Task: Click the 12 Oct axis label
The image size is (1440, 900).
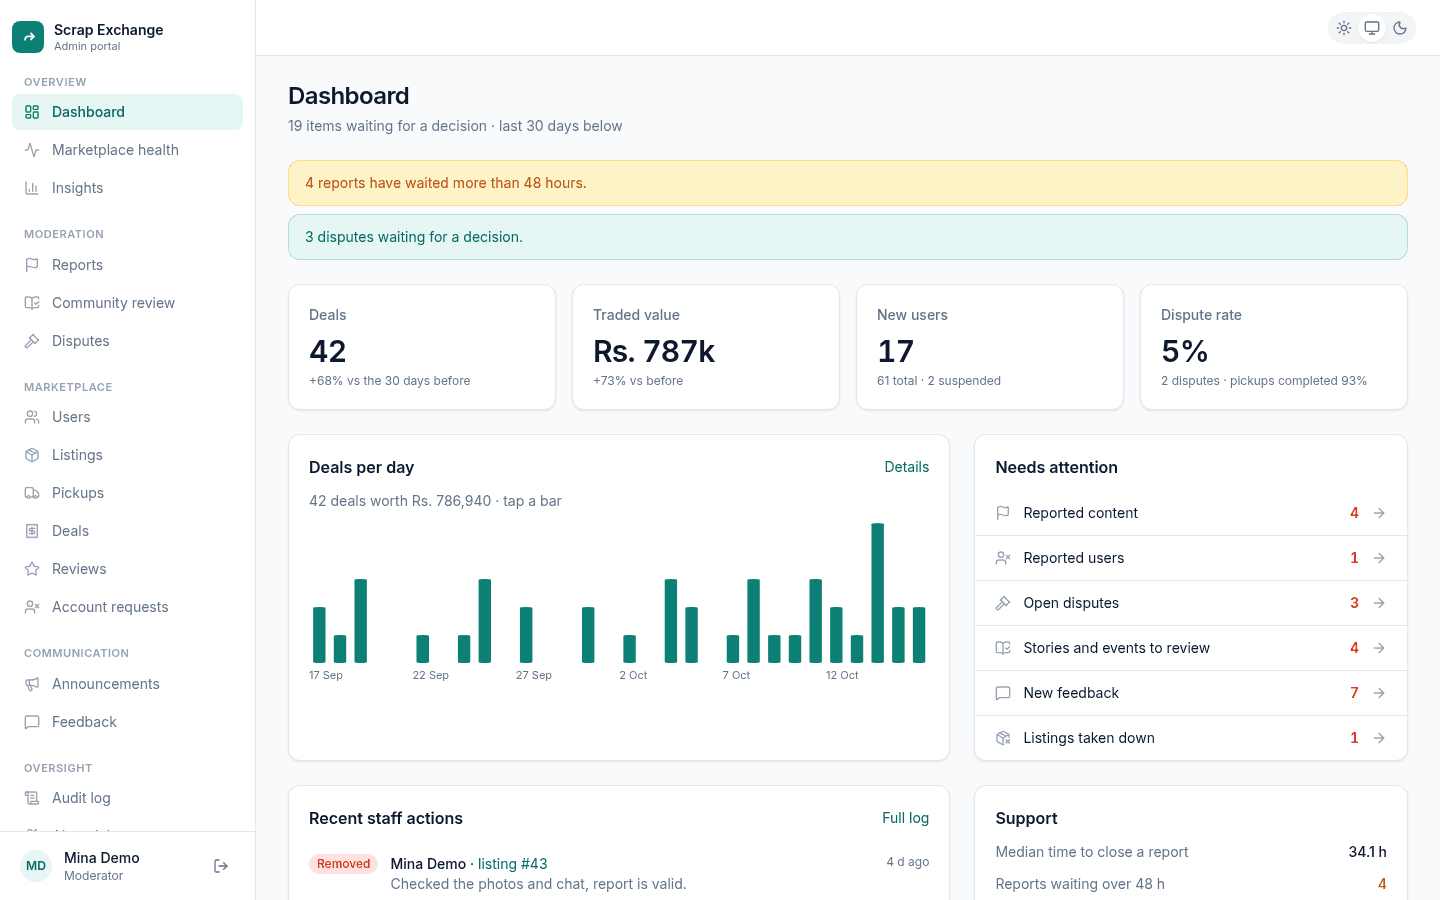Action: coord(842,676)
